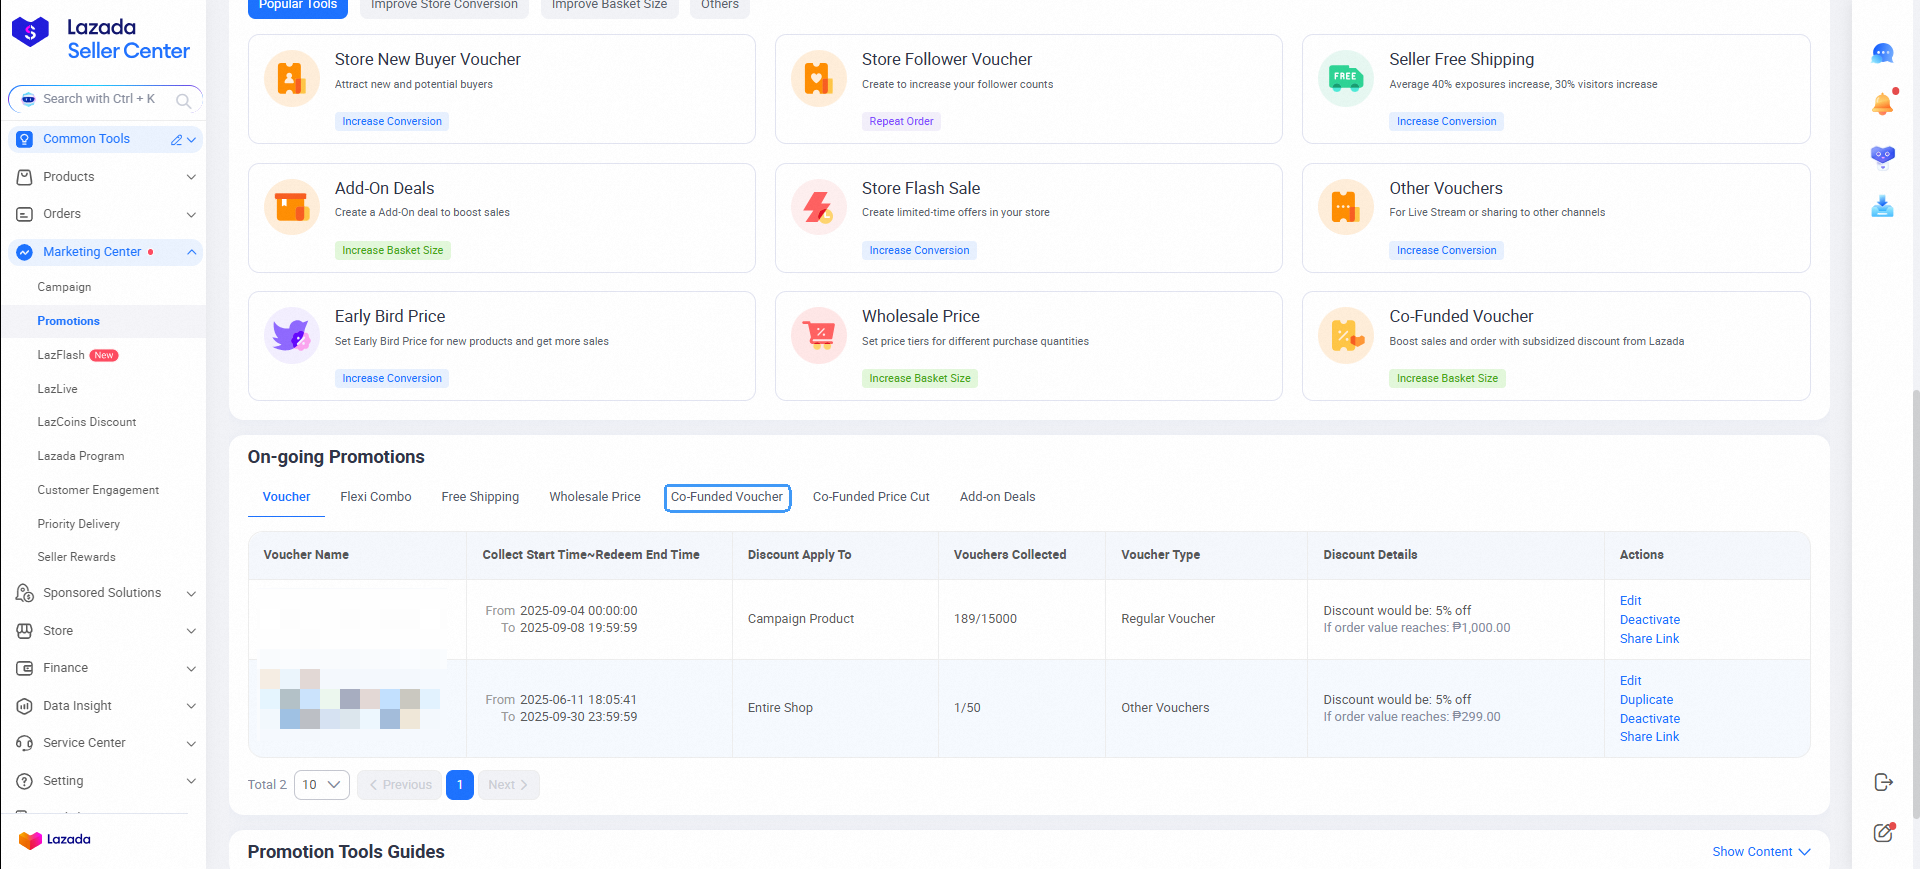Click the edit pencil icon beside Common Tools
This screenshot has width=1920, height=869.
(176, 140)
